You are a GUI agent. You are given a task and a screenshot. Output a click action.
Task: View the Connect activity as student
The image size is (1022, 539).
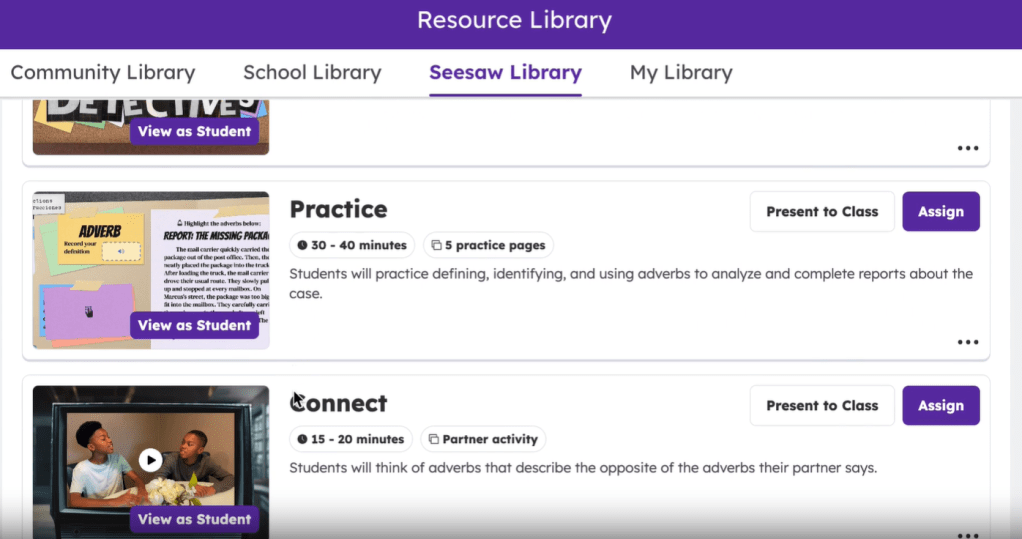click(x=194, y=519)
